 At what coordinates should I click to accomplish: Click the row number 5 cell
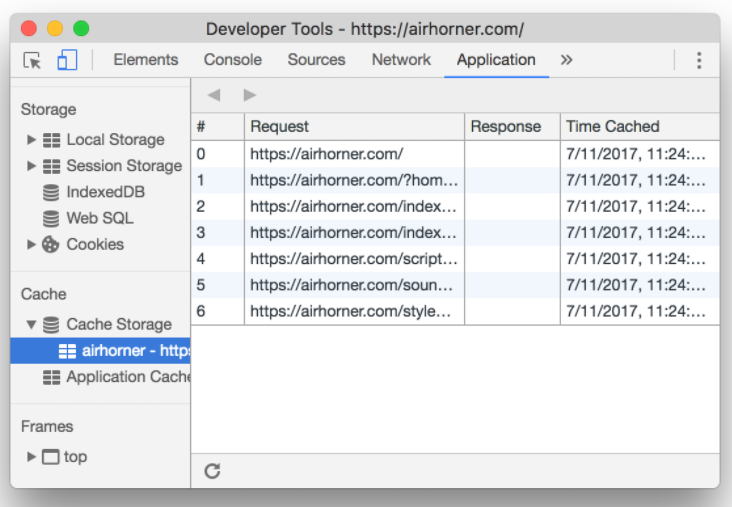218,285
